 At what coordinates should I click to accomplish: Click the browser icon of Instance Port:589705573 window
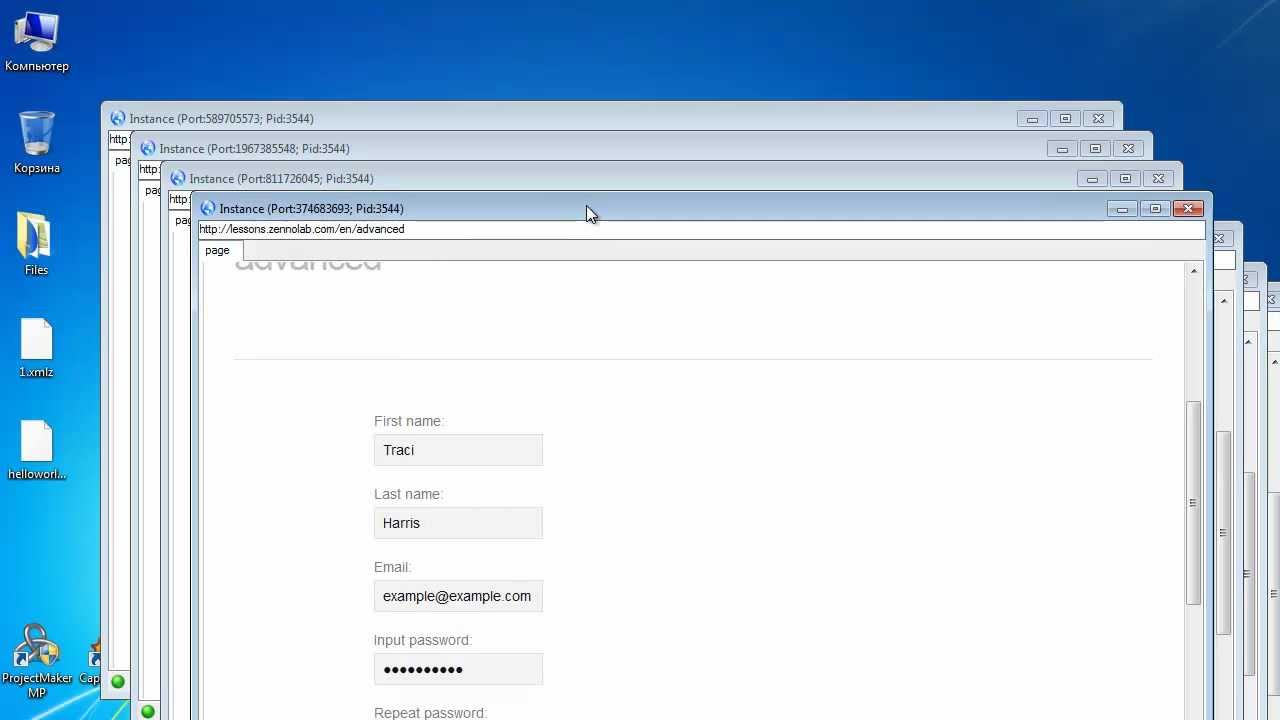point(118,118)
